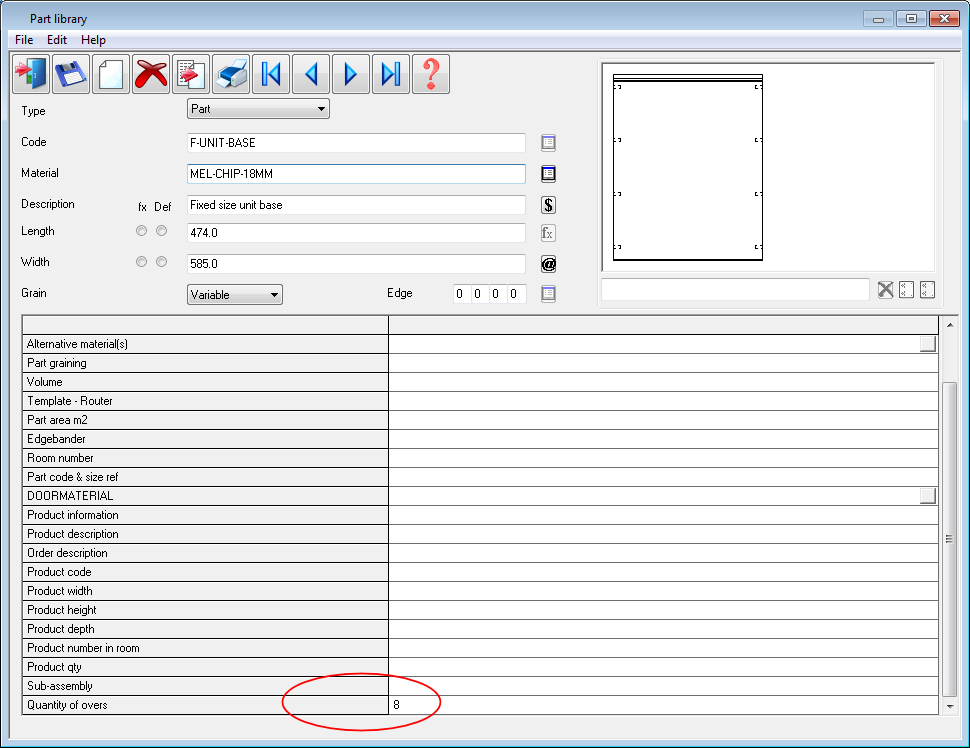Select the Part graining row
Image resolution: width=970 pixels, height=748 pixels.
(x=480, y=363)
